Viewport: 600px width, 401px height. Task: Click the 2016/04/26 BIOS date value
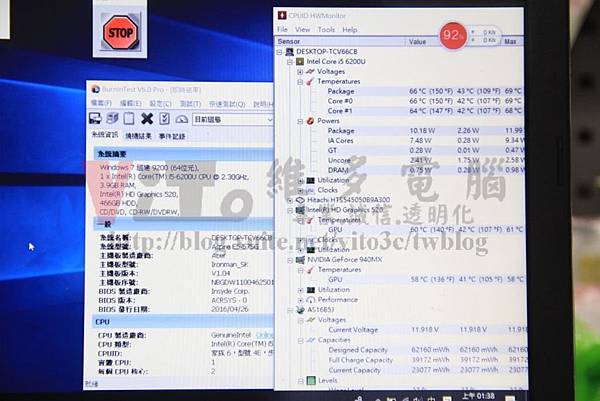point(230,309)
